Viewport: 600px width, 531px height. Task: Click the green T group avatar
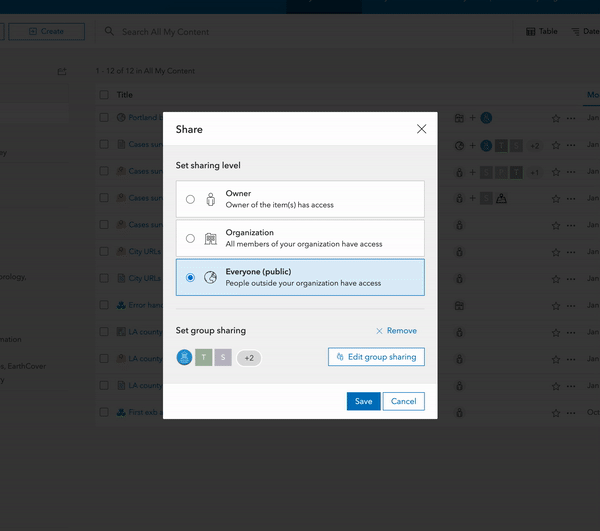pyautogui.click(x=203, y=357)
